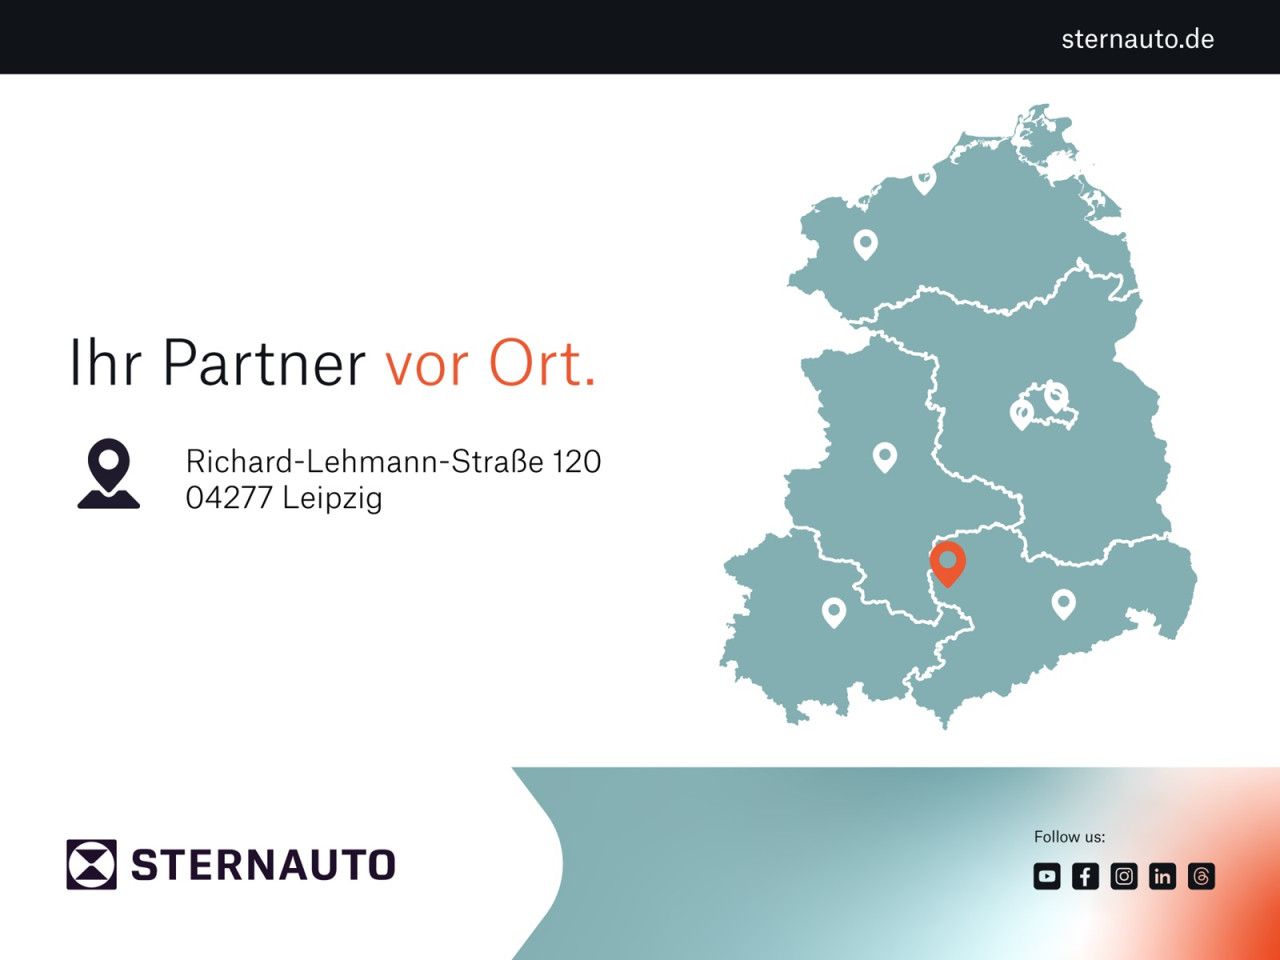The height and width of the screenshot is (960, 1280).
Task: Open the sternauto.de link
Action: pyautogui.click(x=1137, y=40)
